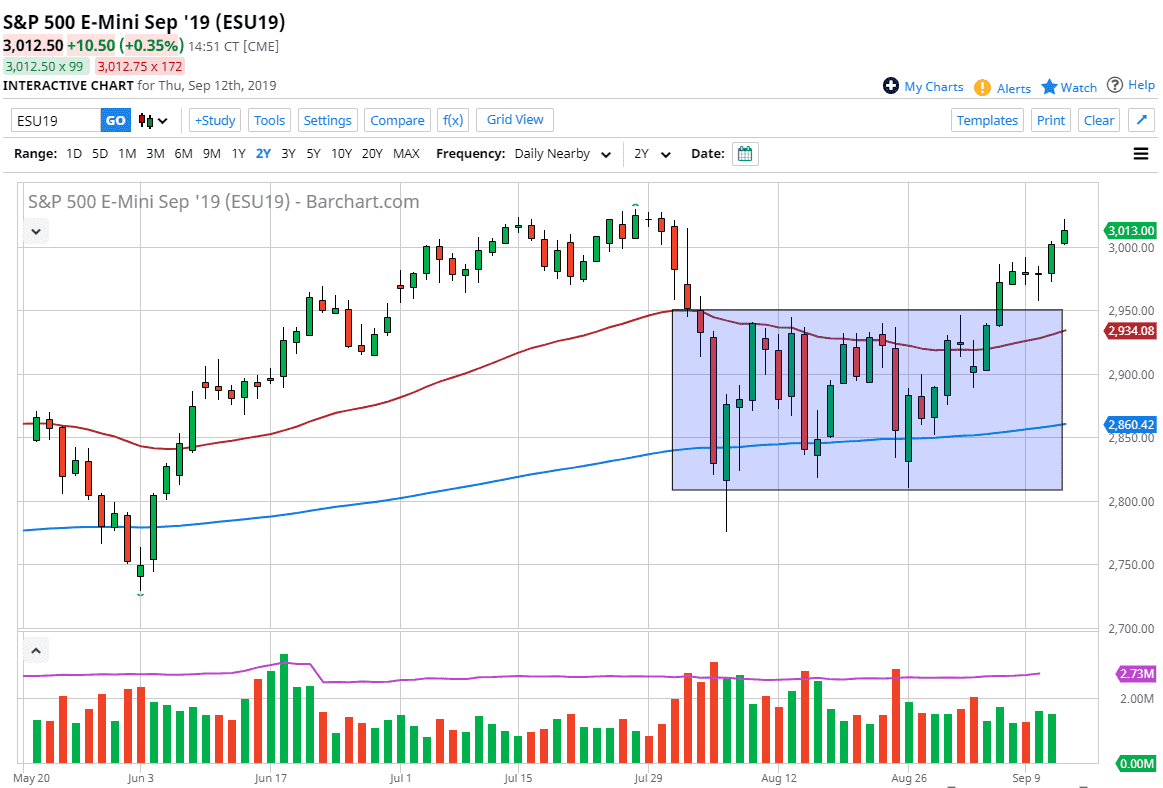Click the pop-out expand chart arrow
The width and height of the screenshot is (1163, 788).
[x=1141, y=120]
